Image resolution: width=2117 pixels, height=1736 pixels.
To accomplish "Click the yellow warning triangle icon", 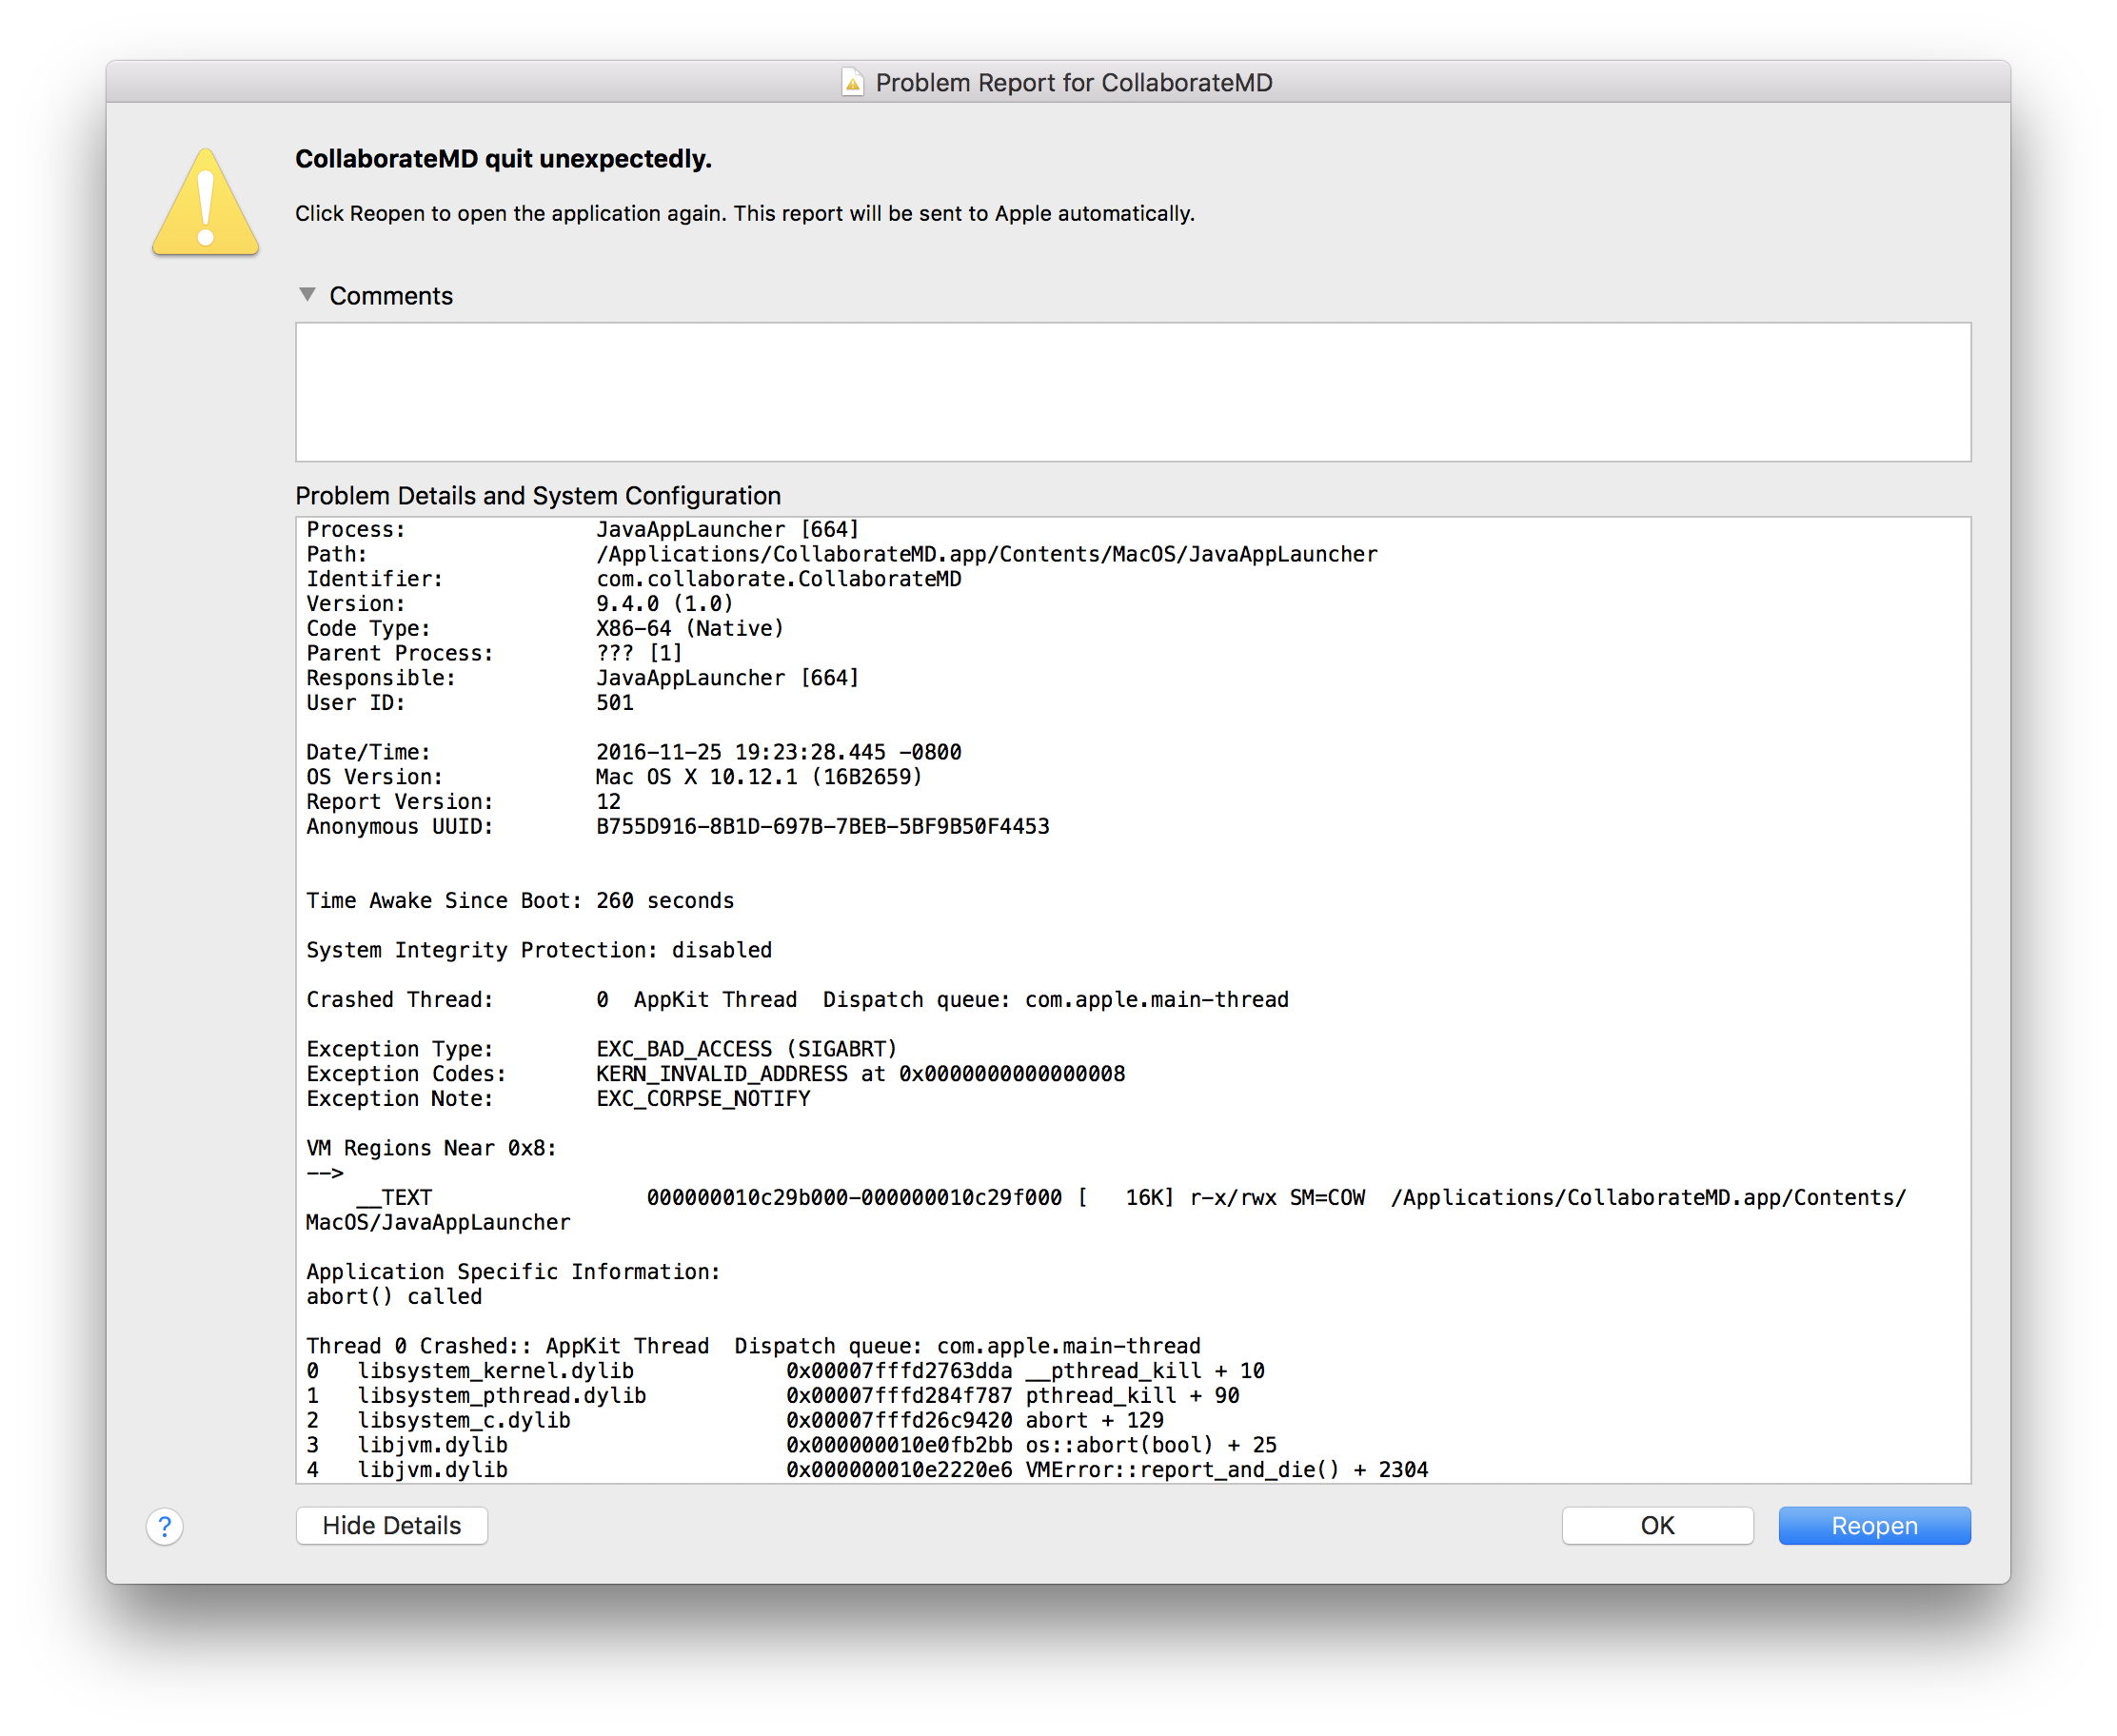I will pos(206,201).
